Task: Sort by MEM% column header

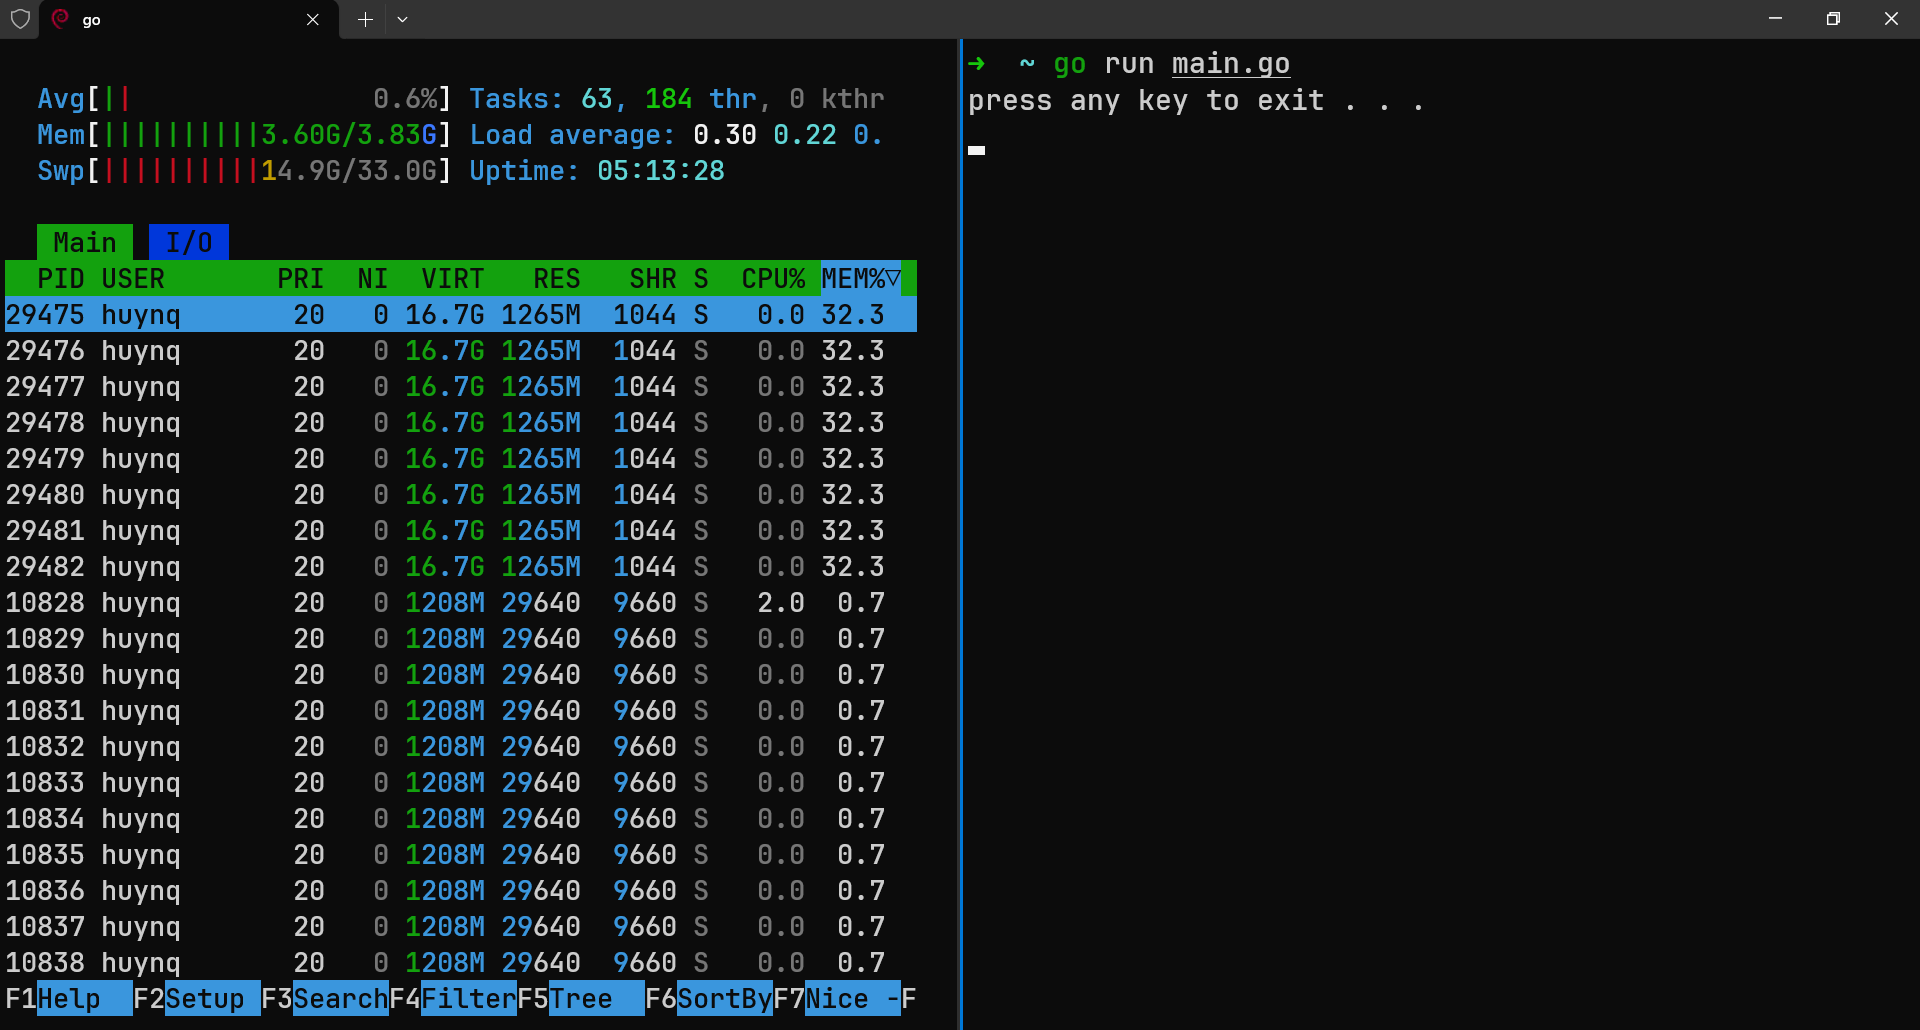Action: tap(861, 278)
